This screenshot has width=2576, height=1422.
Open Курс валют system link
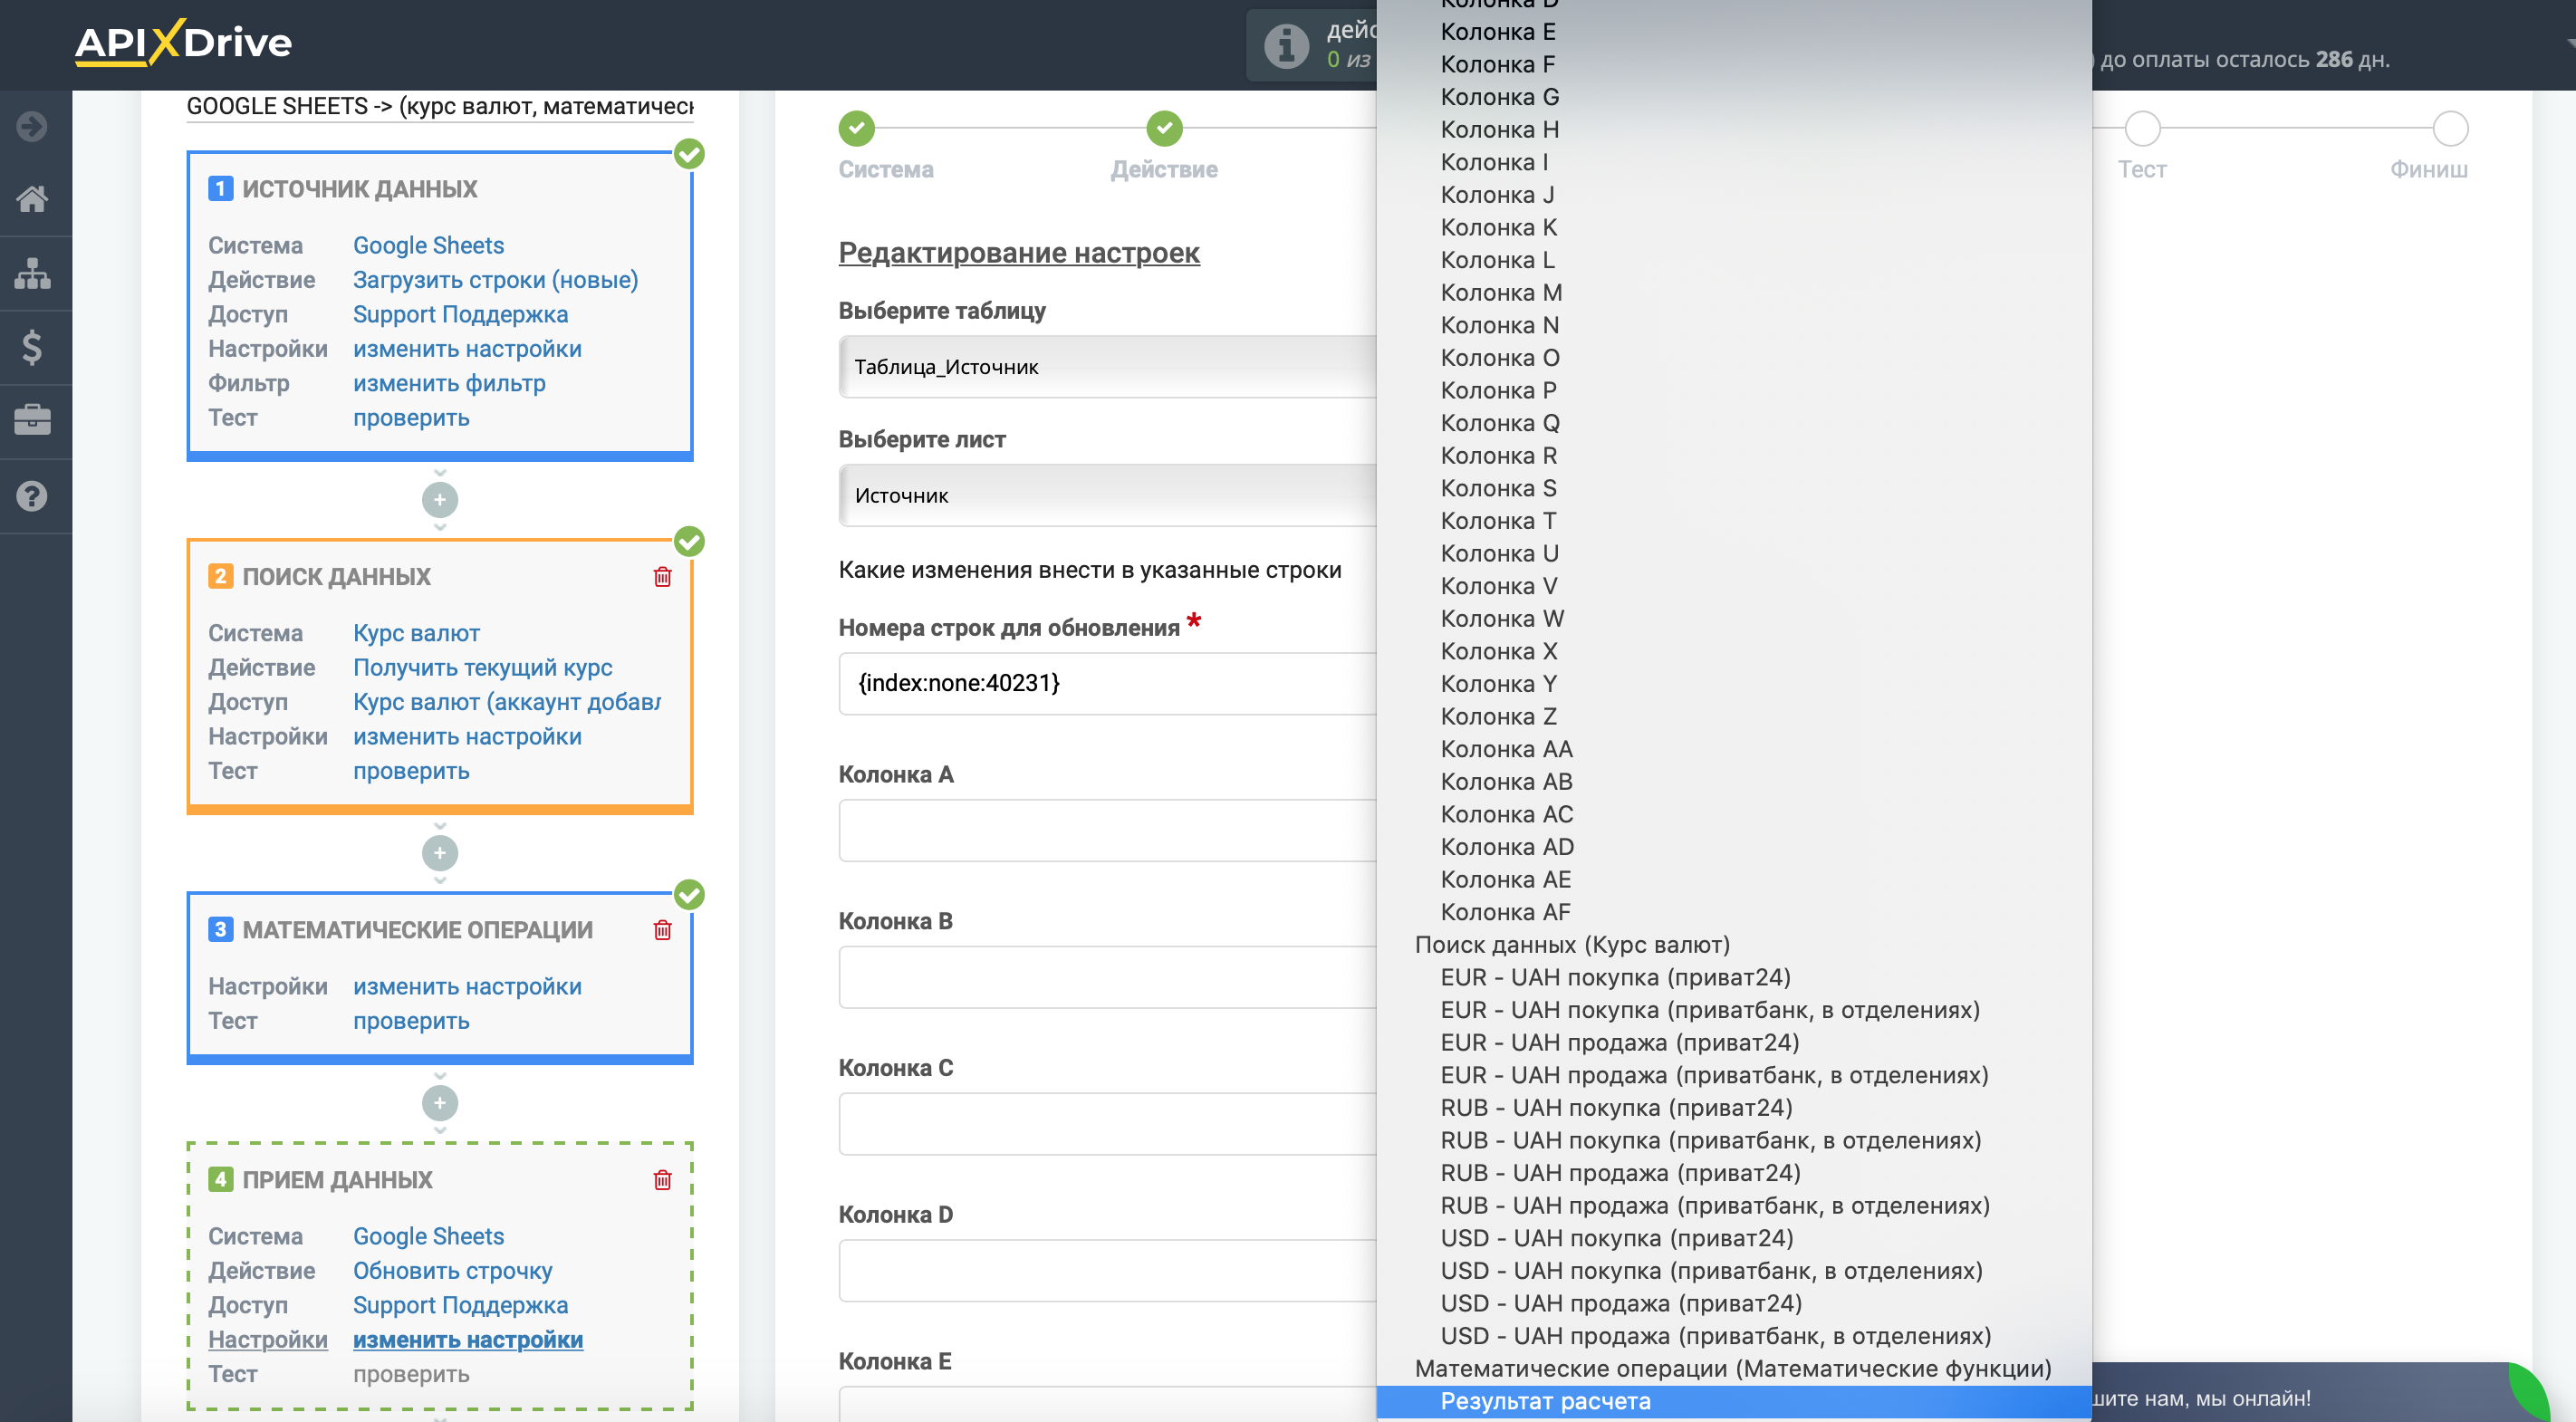click(416, 633)
